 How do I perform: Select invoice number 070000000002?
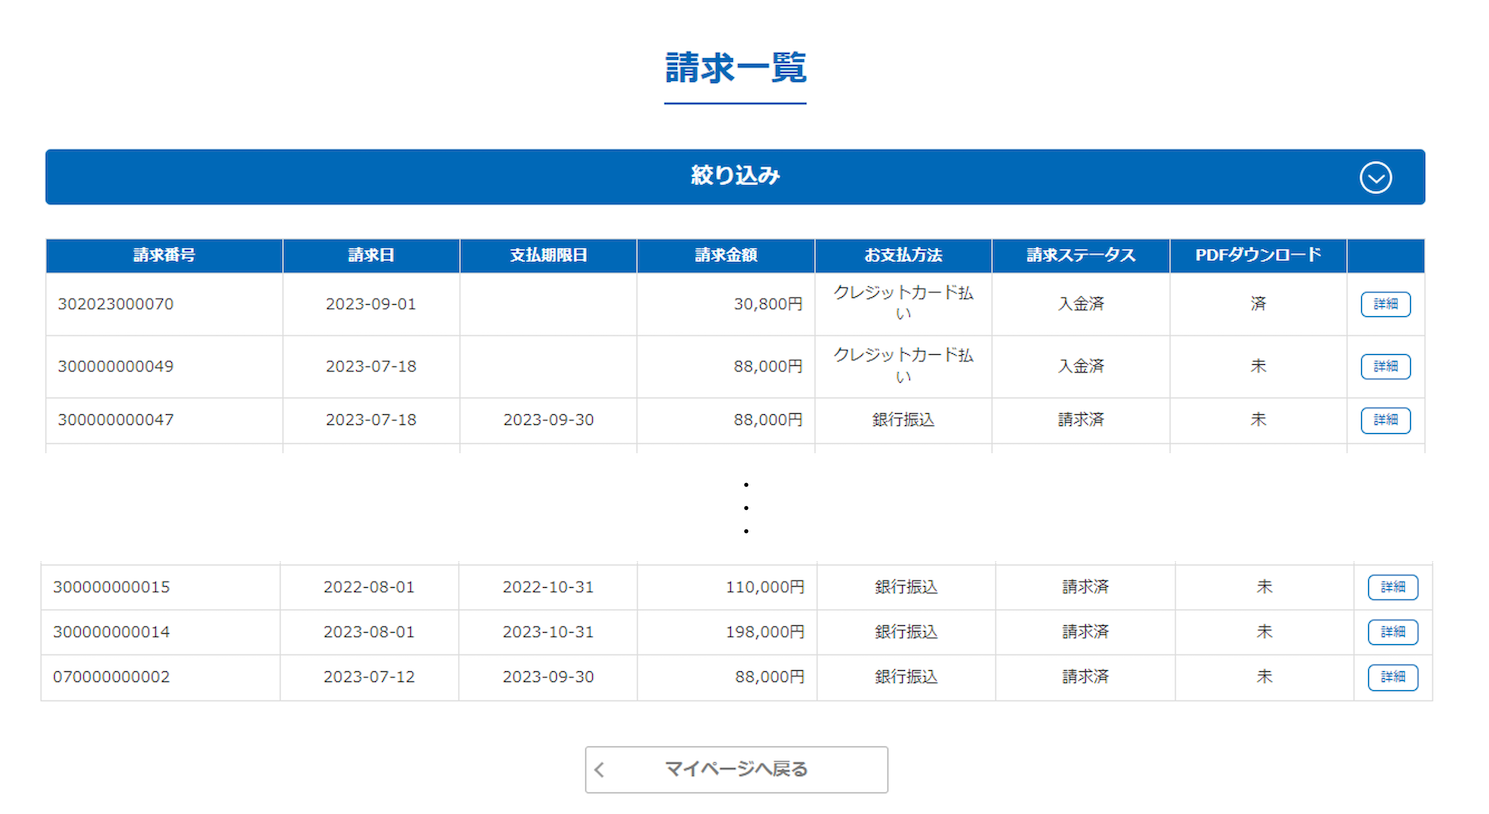tap(111, 677)
